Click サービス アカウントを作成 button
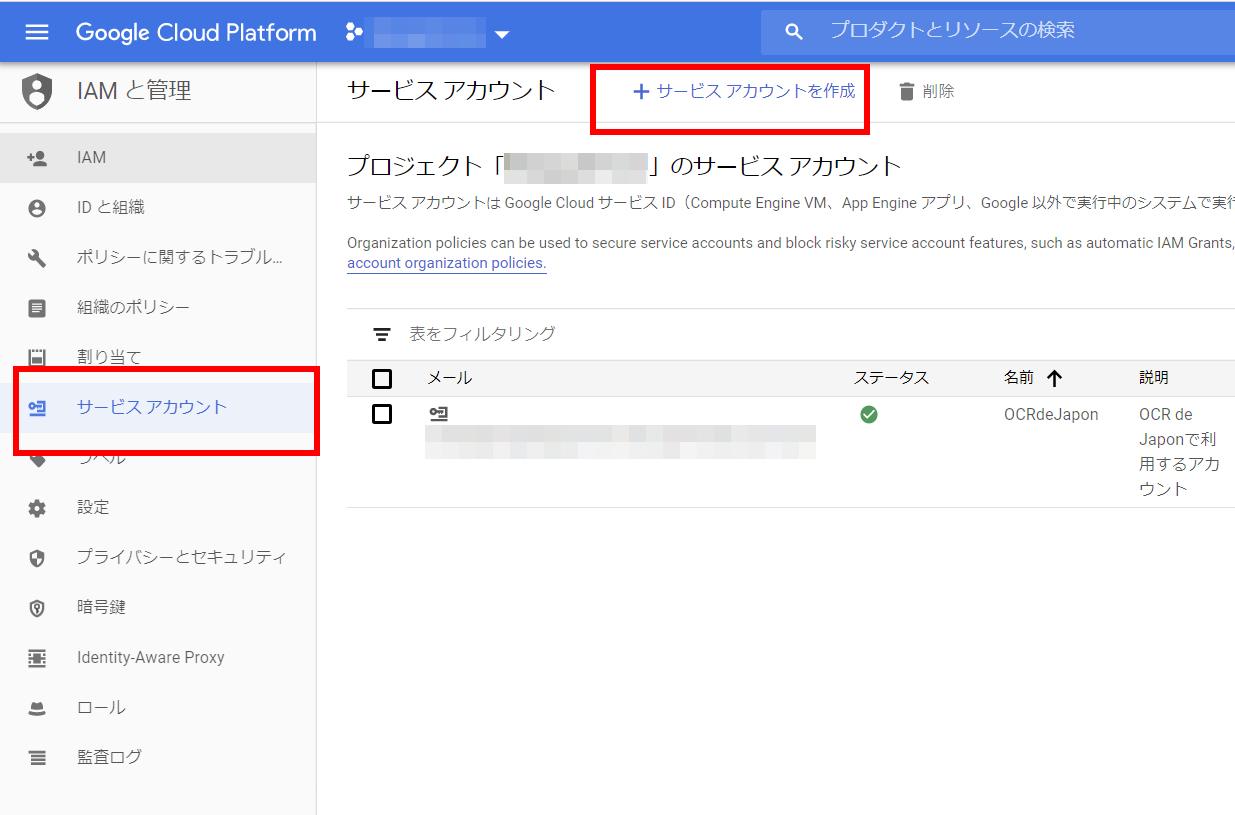 click(x=745, y=91)
